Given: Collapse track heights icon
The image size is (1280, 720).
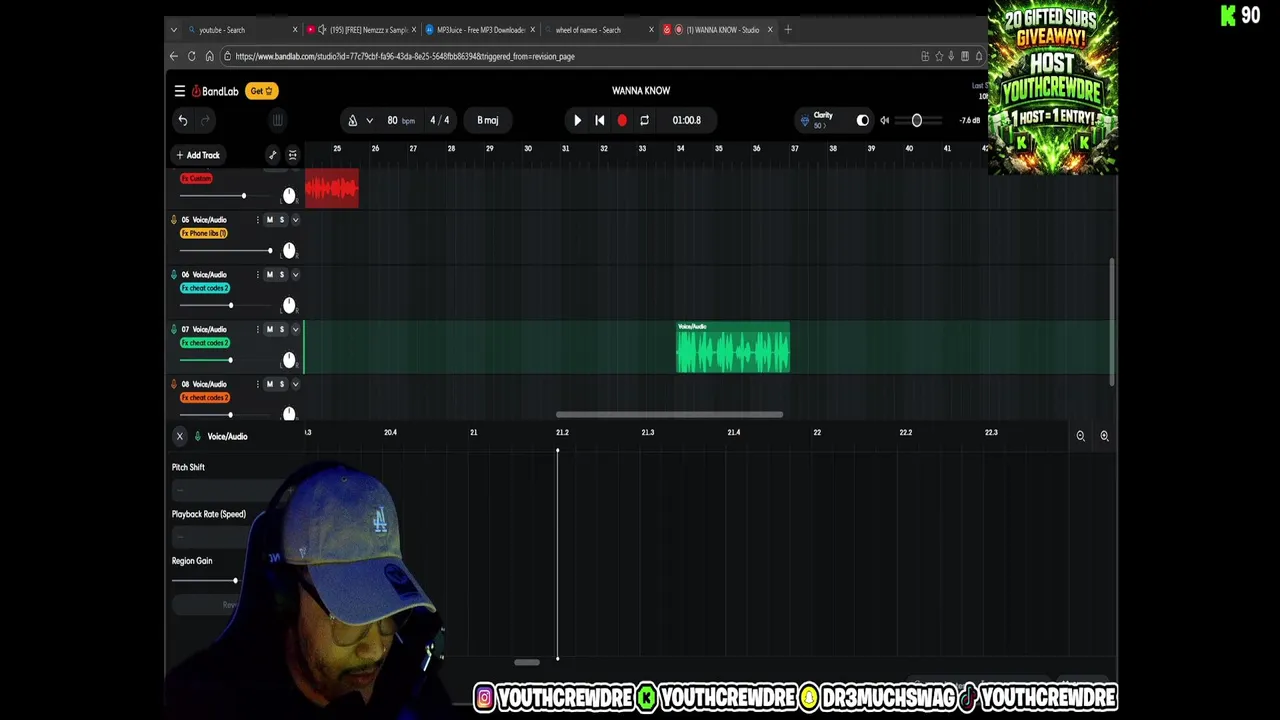Looking at the screenshot, I should (x=293, y=155).
